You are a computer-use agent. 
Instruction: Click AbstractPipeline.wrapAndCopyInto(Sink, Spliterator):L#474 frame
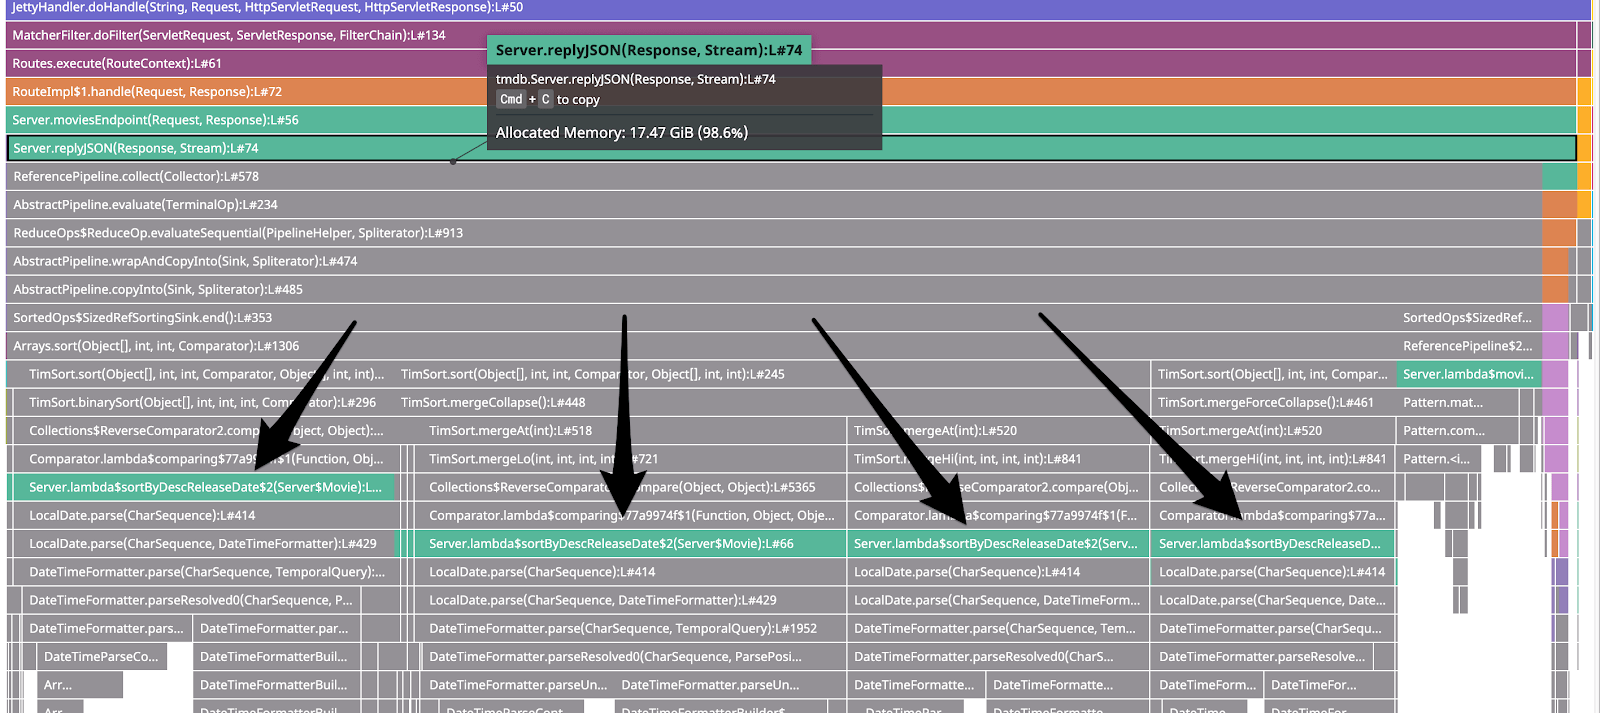click(x=774, y=261)
